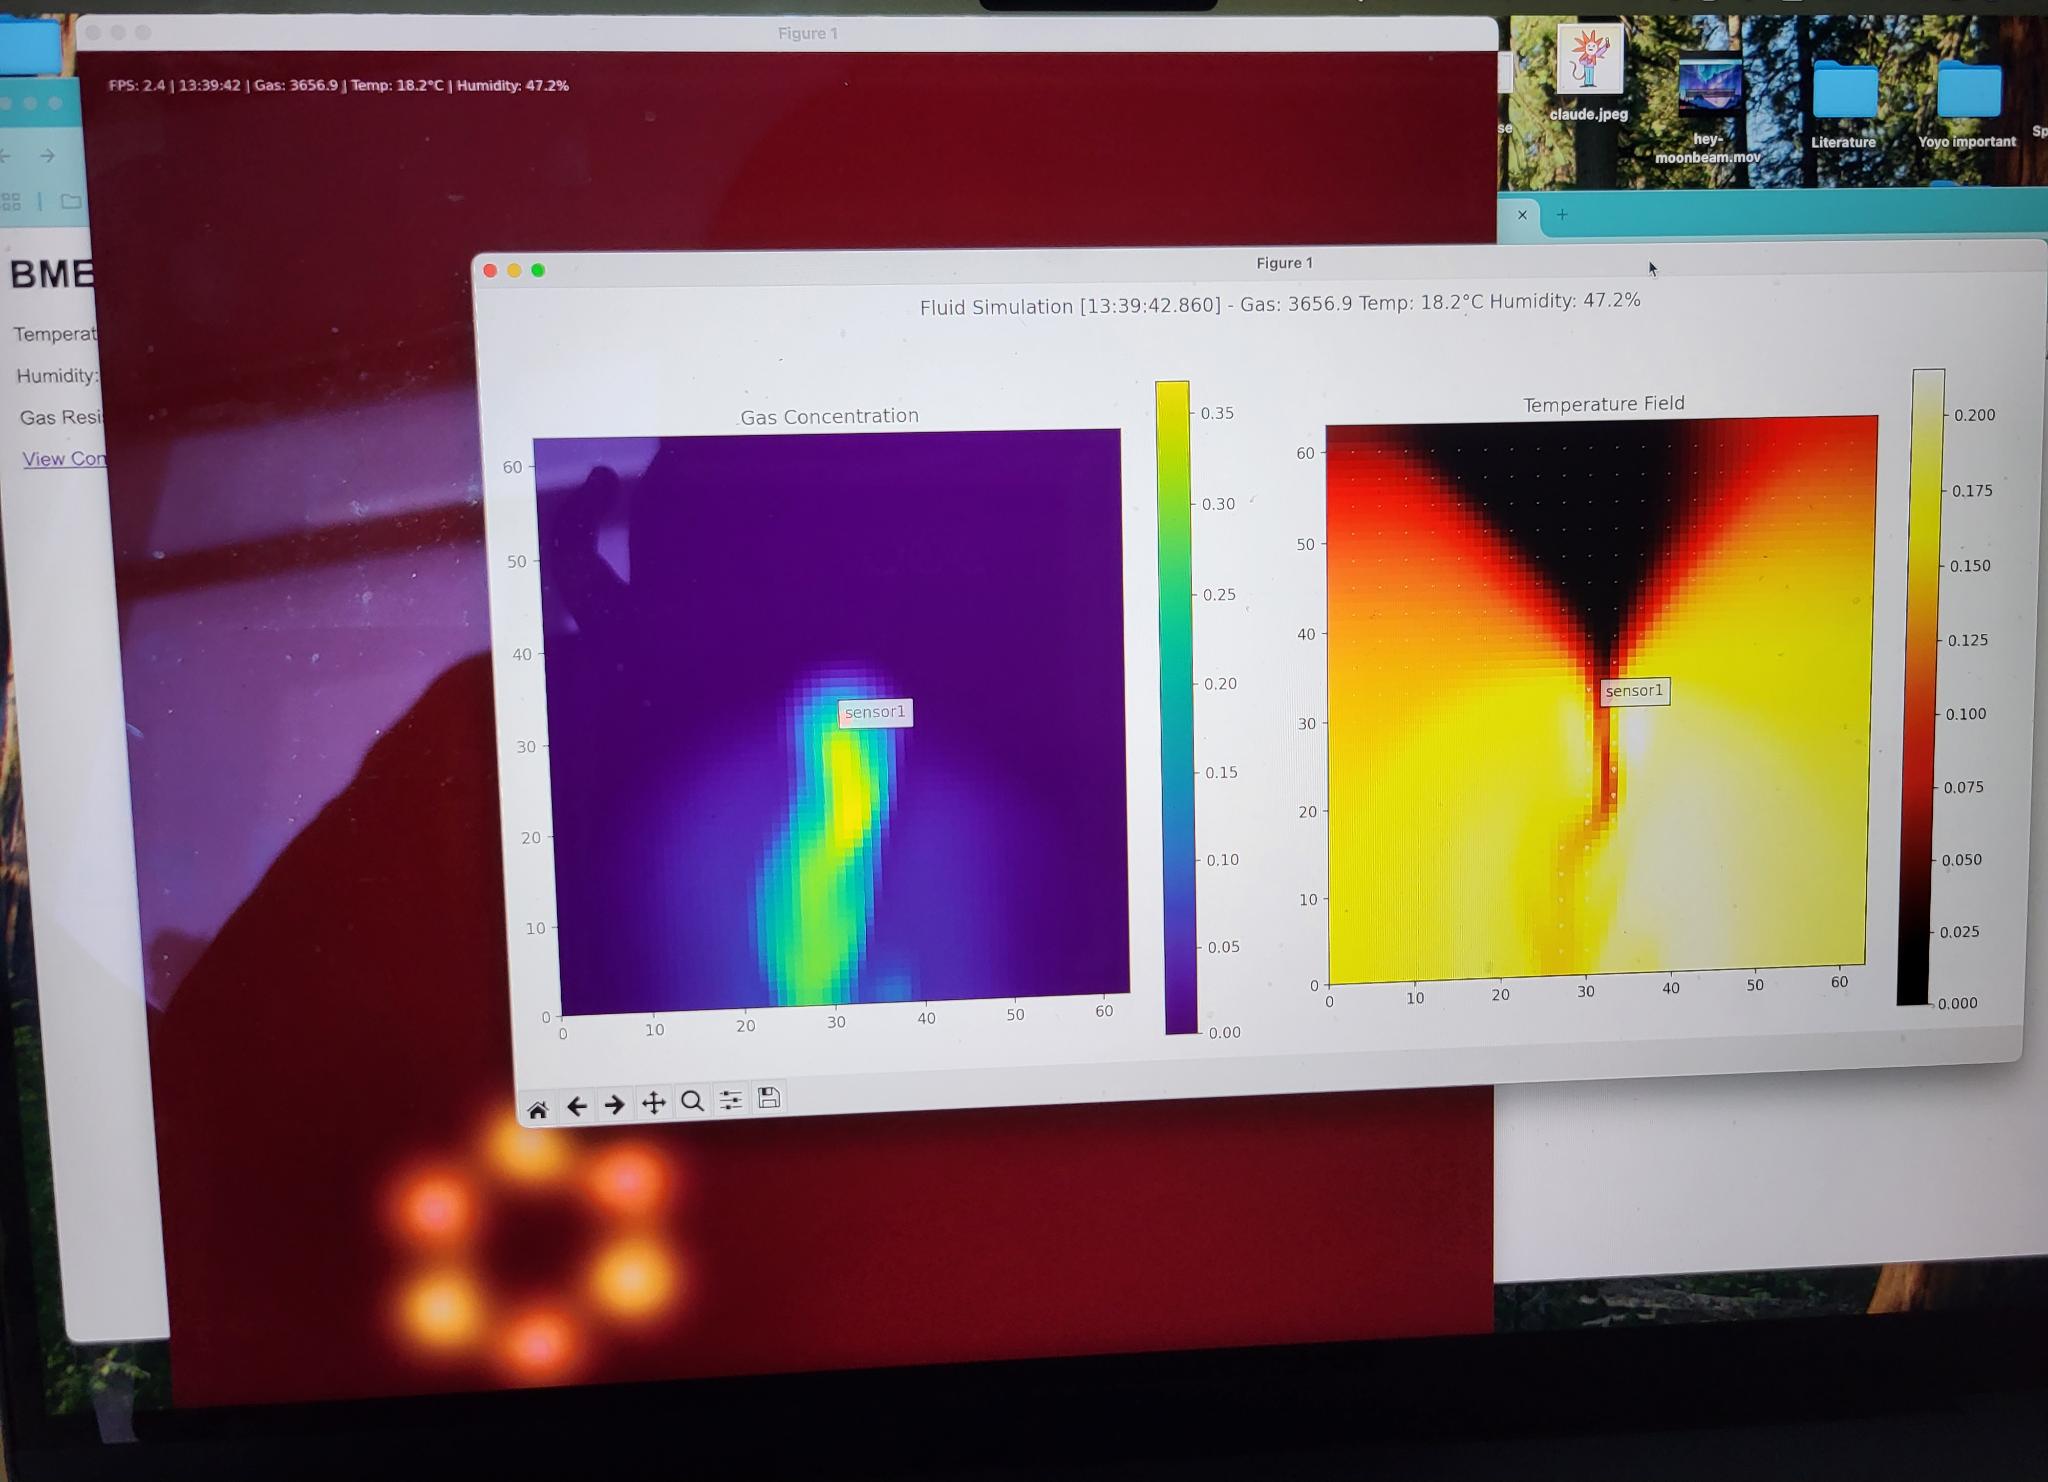Select the Zoom magnifier tool
The width and height of the screenshot is (2048, 1482).
coord(692,1101)
